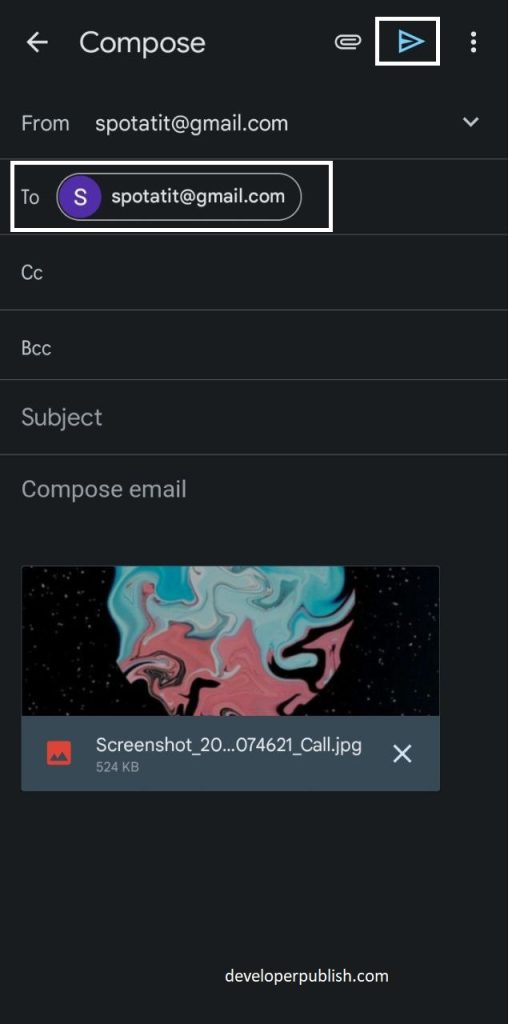Viewport: 508px width, 1024px height.
Task: Tap the purple S avatar in recipient chip
Action: click(80, 197)
